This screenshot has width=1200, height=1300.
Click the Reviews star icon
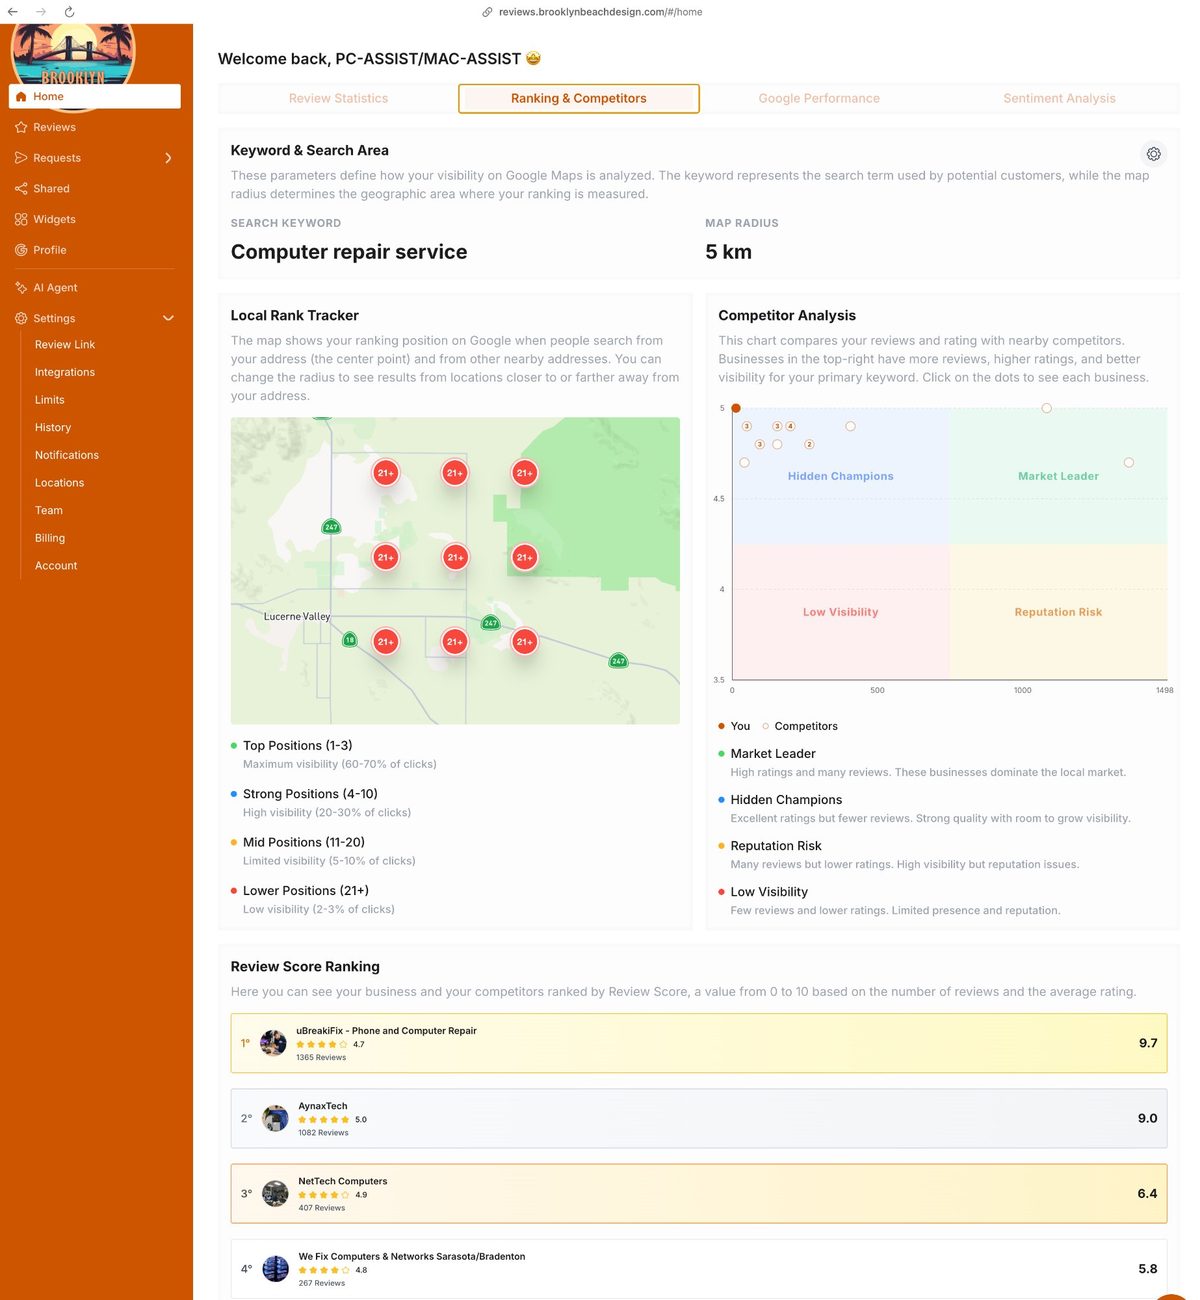tap(21, 127)
